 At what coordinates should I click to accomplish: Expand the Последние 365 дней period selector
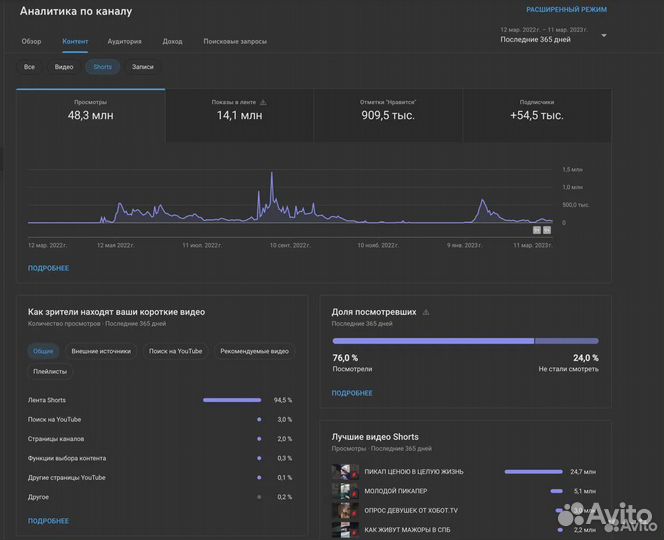(x=535, y=40)
